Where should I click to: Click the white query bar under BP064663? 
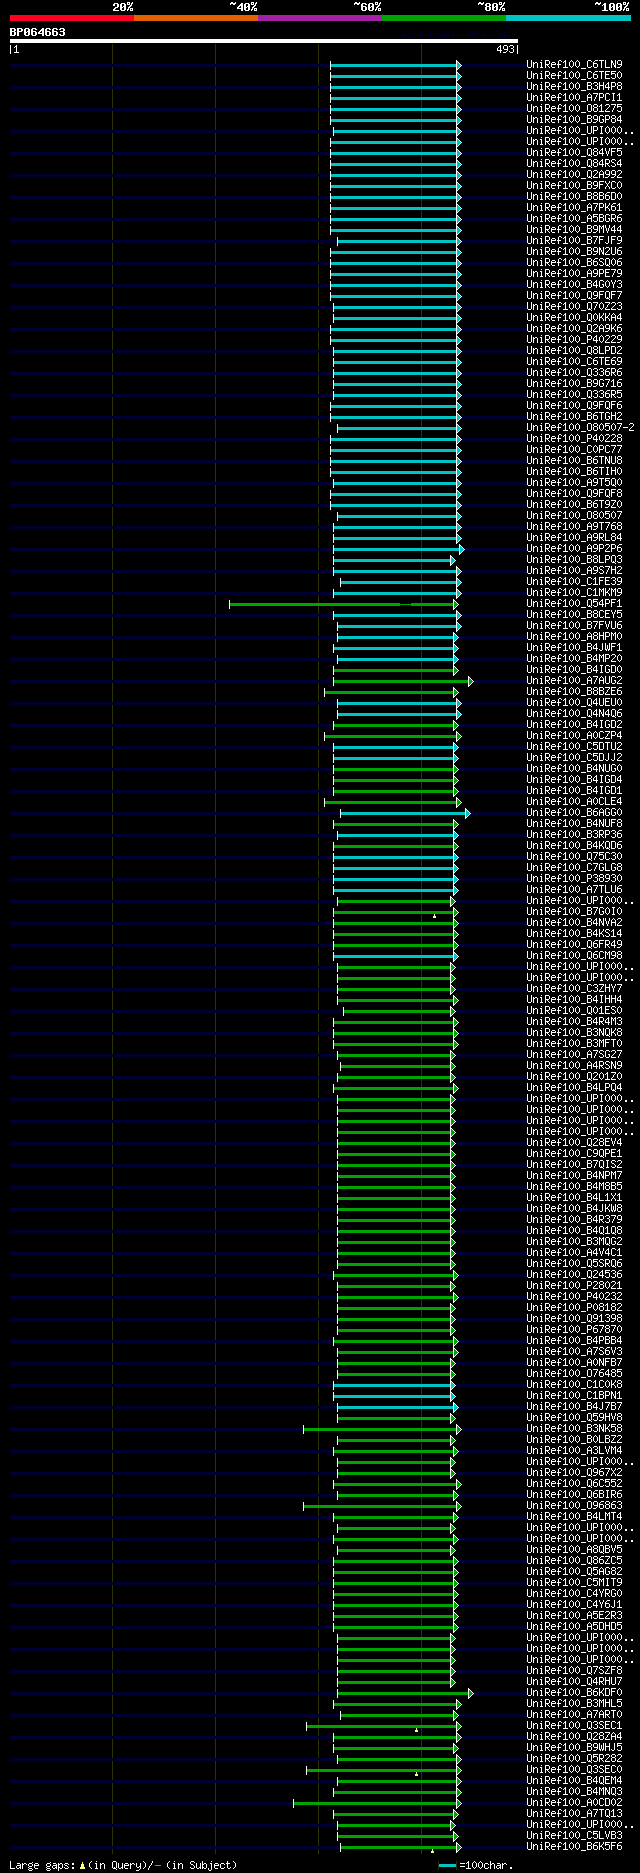coord(264,41)
